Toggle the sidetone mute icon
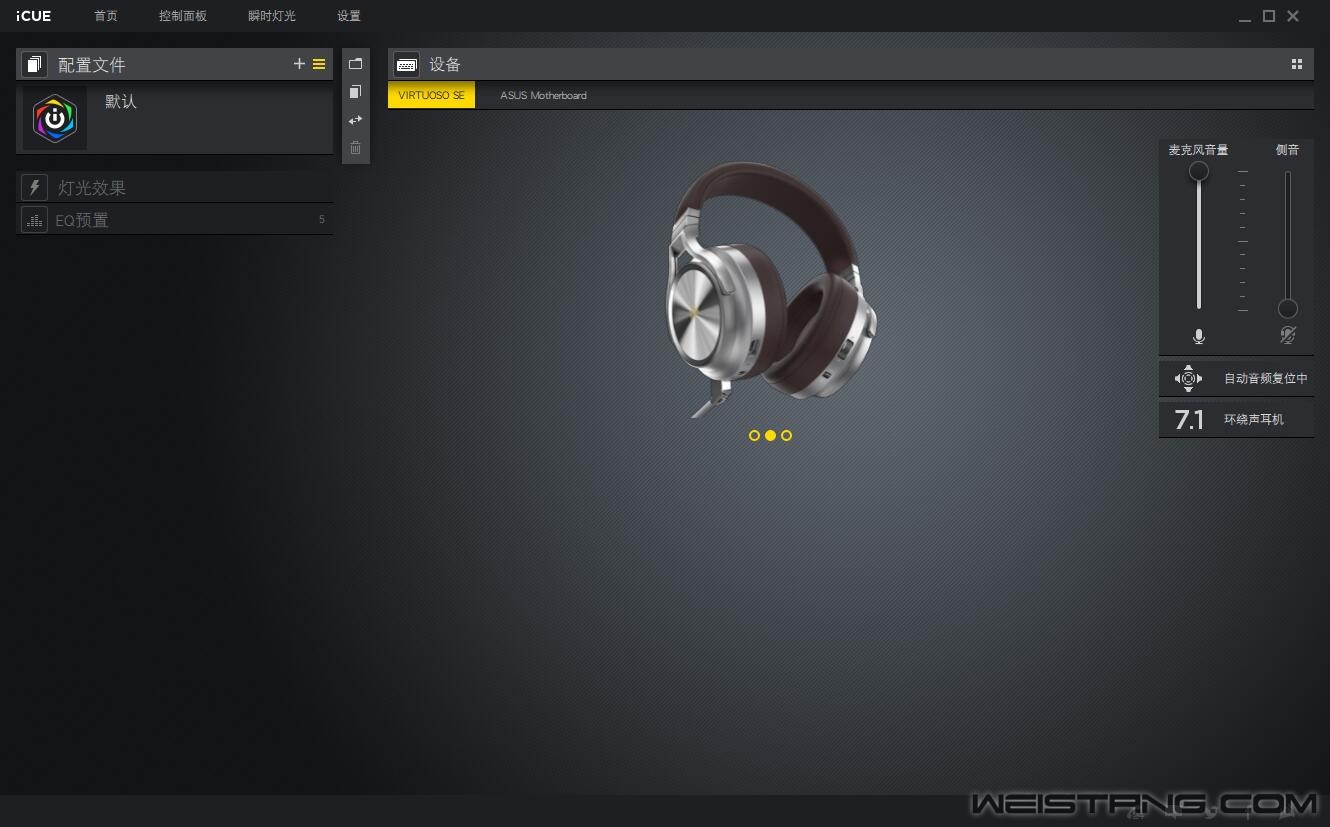1330x827 pixels. click(1288, 336)
